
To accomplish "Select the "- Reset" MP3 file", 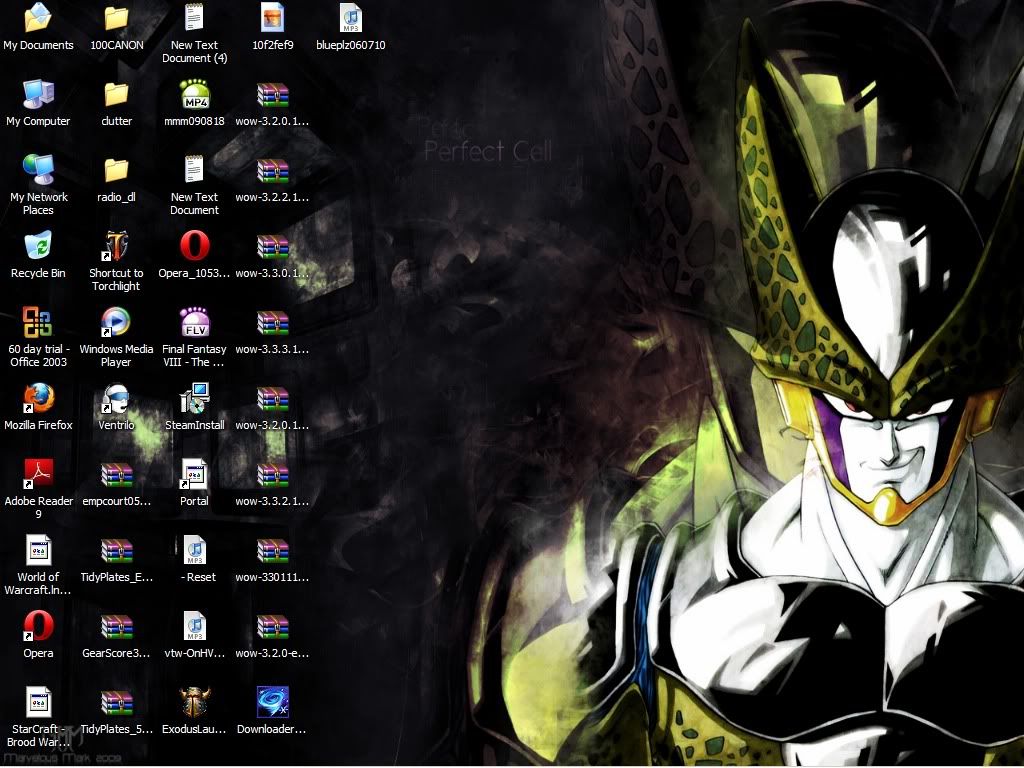I will click(x=195, y=551).
